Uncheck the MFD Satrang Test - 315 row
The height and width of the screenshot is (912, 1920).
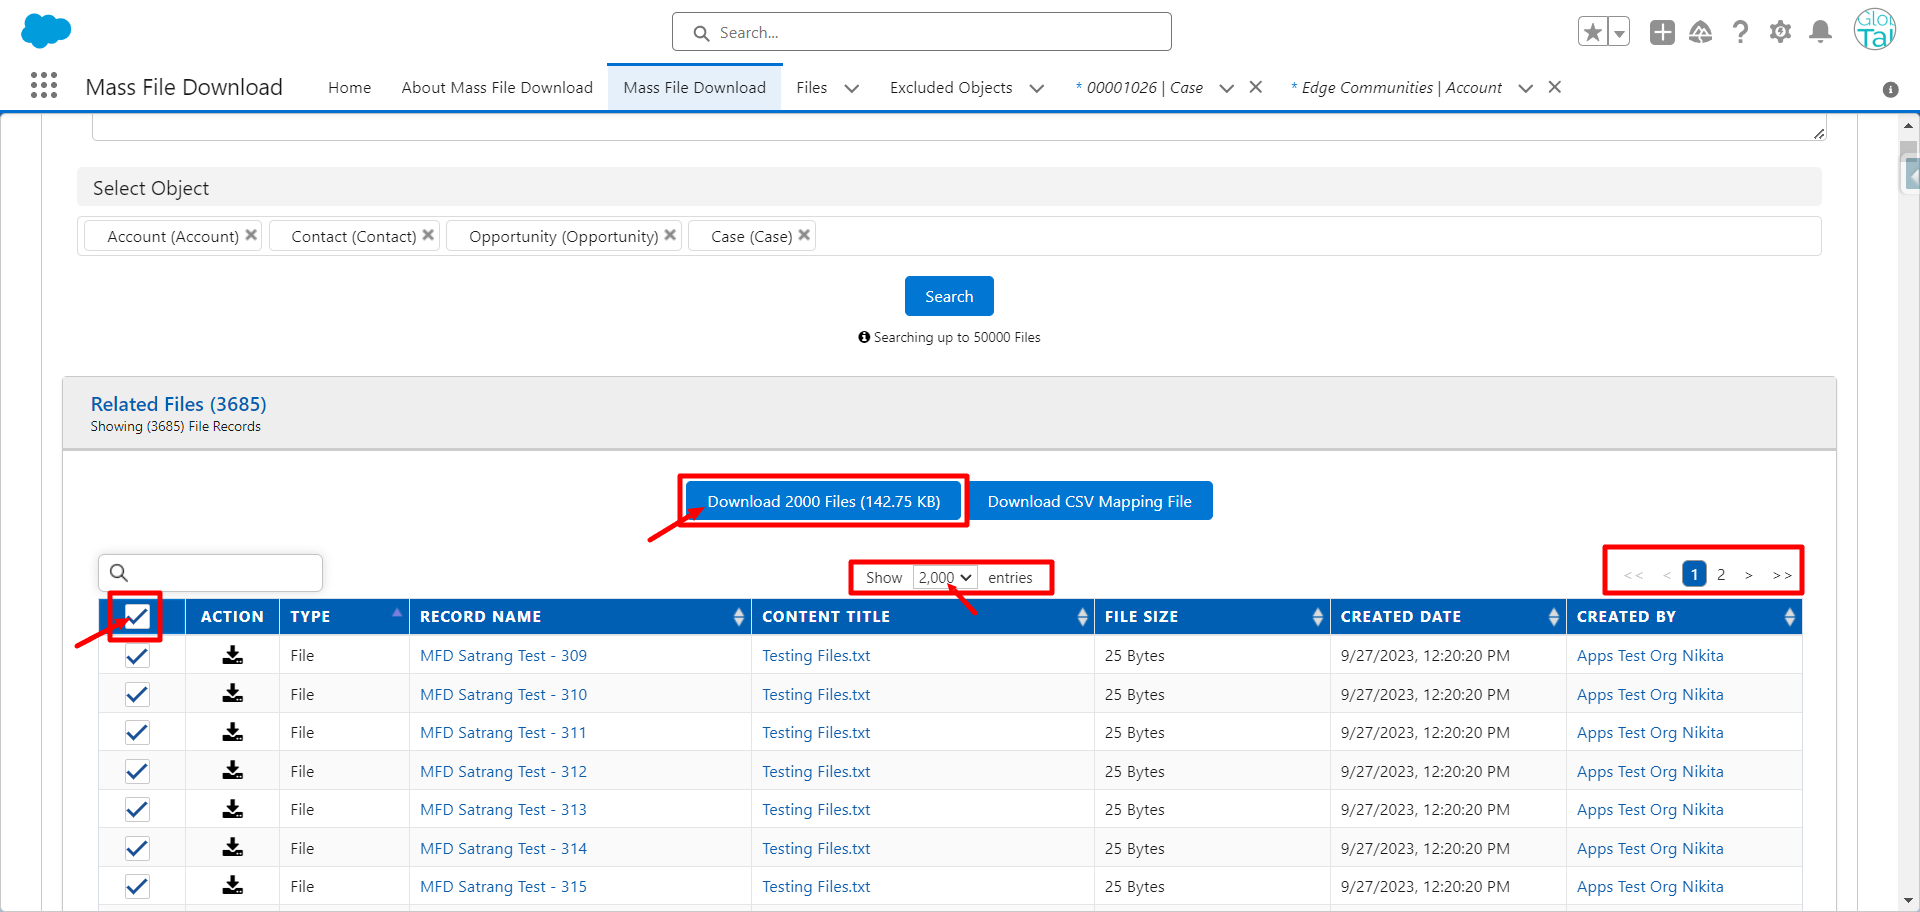pyautogui.click(x=137, y=886)
